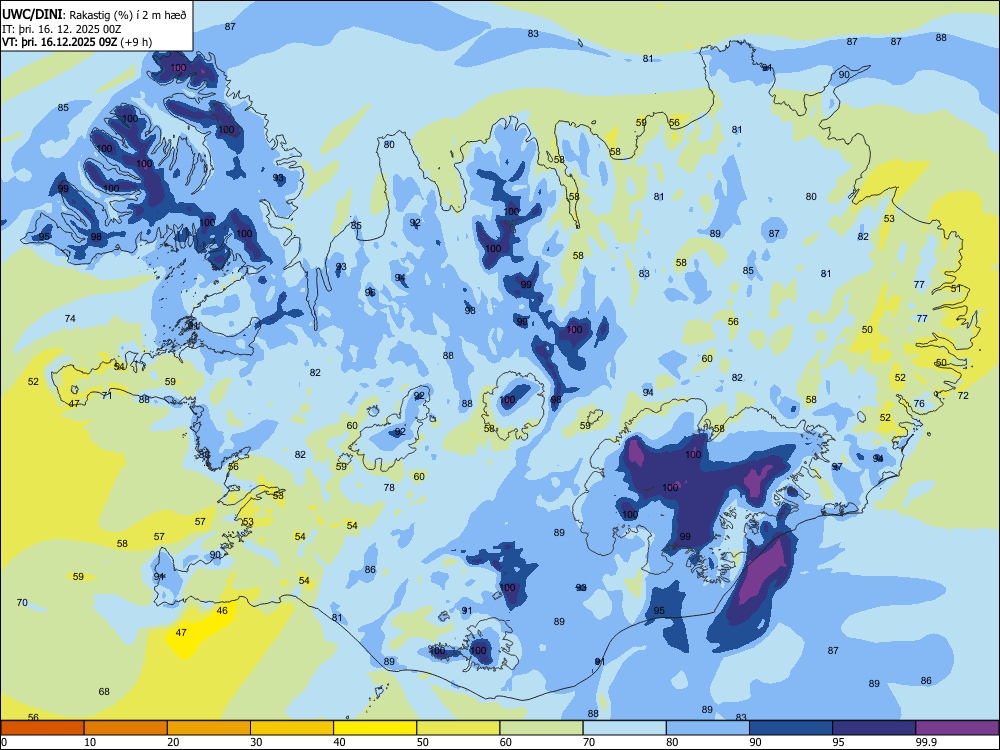Choose the amber 30–40 legend swatch
Screen dimensions: 1000x750
pos(292,728)
